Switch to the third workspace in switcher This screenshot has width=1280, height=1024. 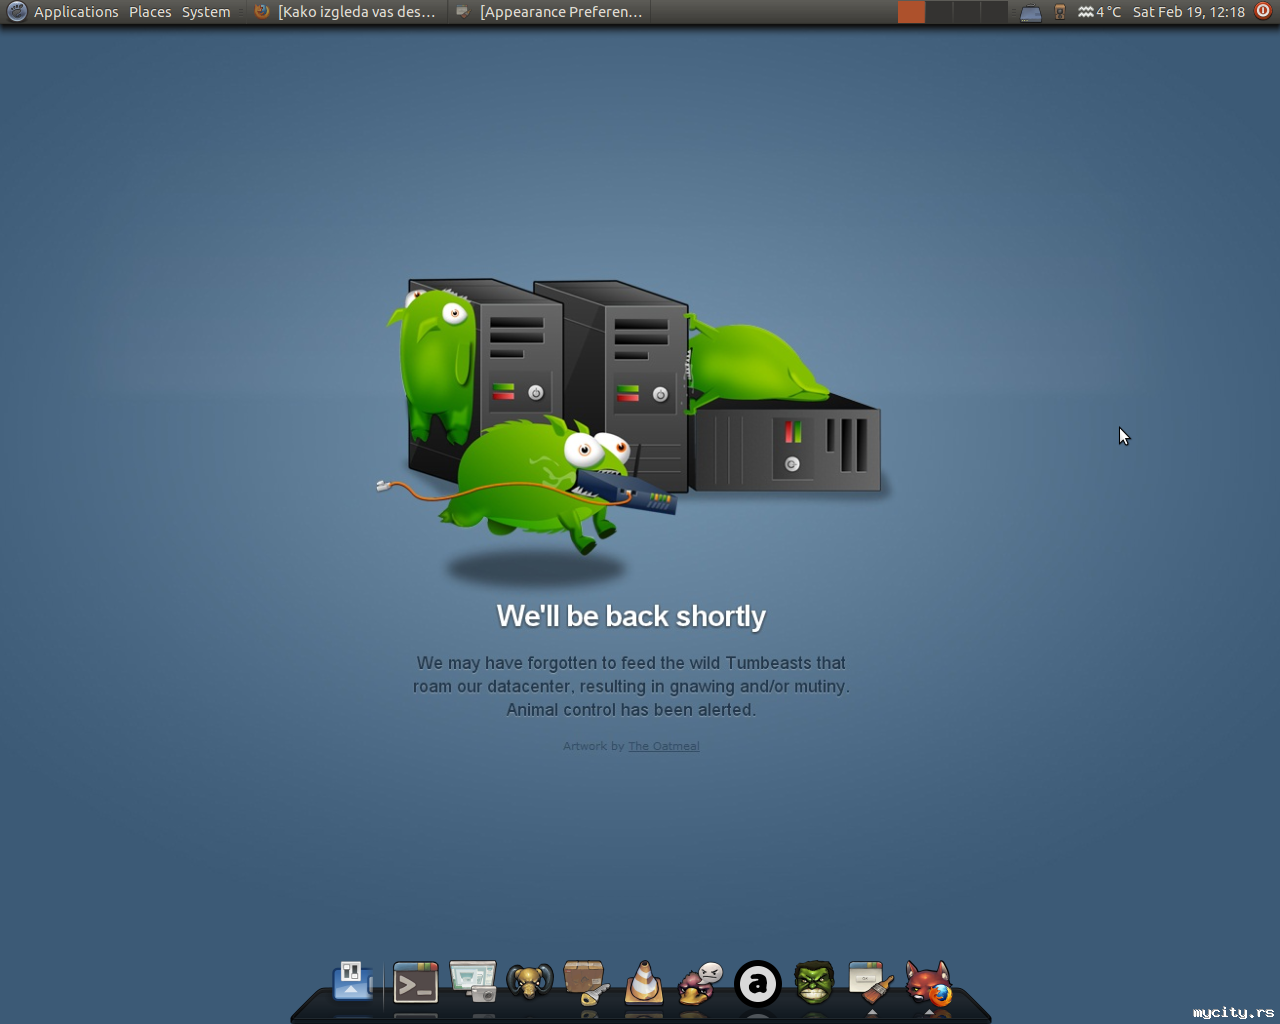[x=966, y=12]
